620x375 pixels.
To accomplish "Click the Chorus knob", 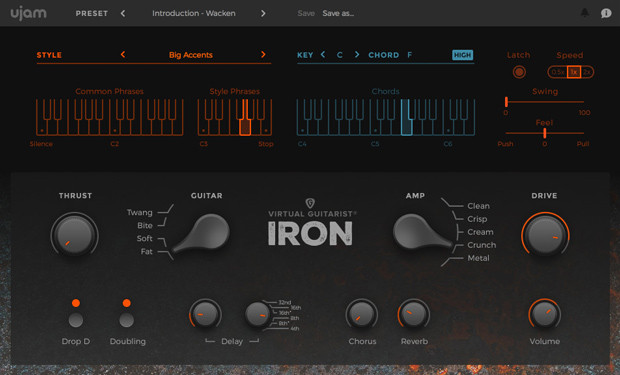I will click(361, 314).
